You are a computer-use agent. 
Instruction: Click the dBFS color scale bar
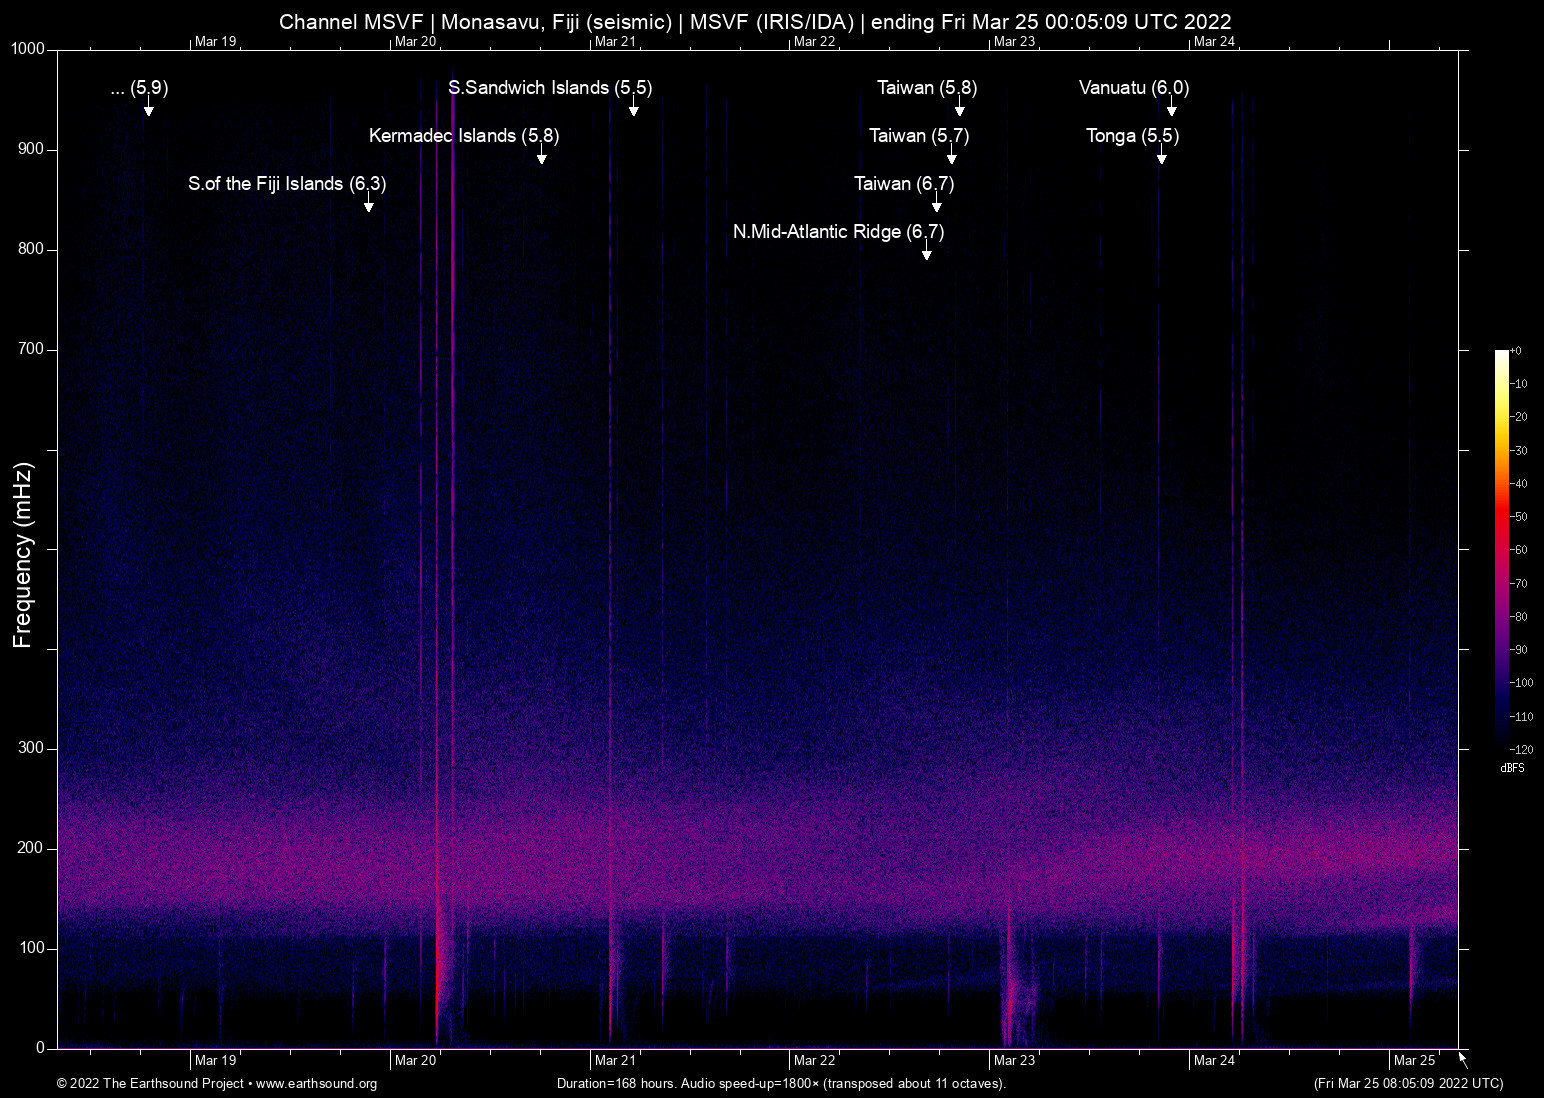coord(1501,548)
